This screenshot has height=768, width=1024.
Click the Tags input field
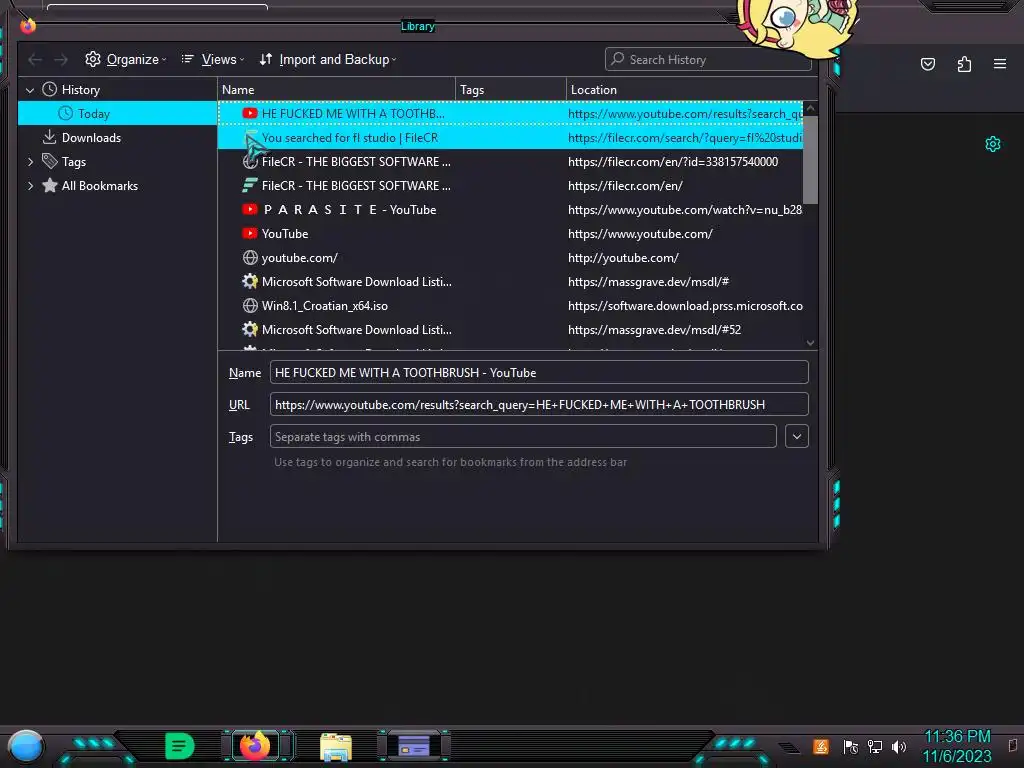(x=523, y=437)
